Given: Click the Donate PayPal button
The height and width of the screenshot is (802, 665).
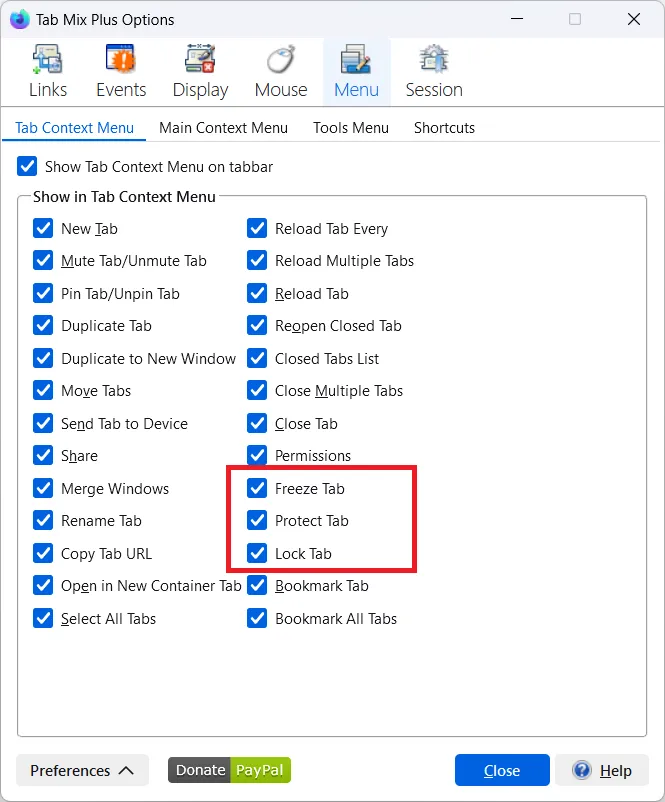Looking at the screenshot, I should point(229,770).
